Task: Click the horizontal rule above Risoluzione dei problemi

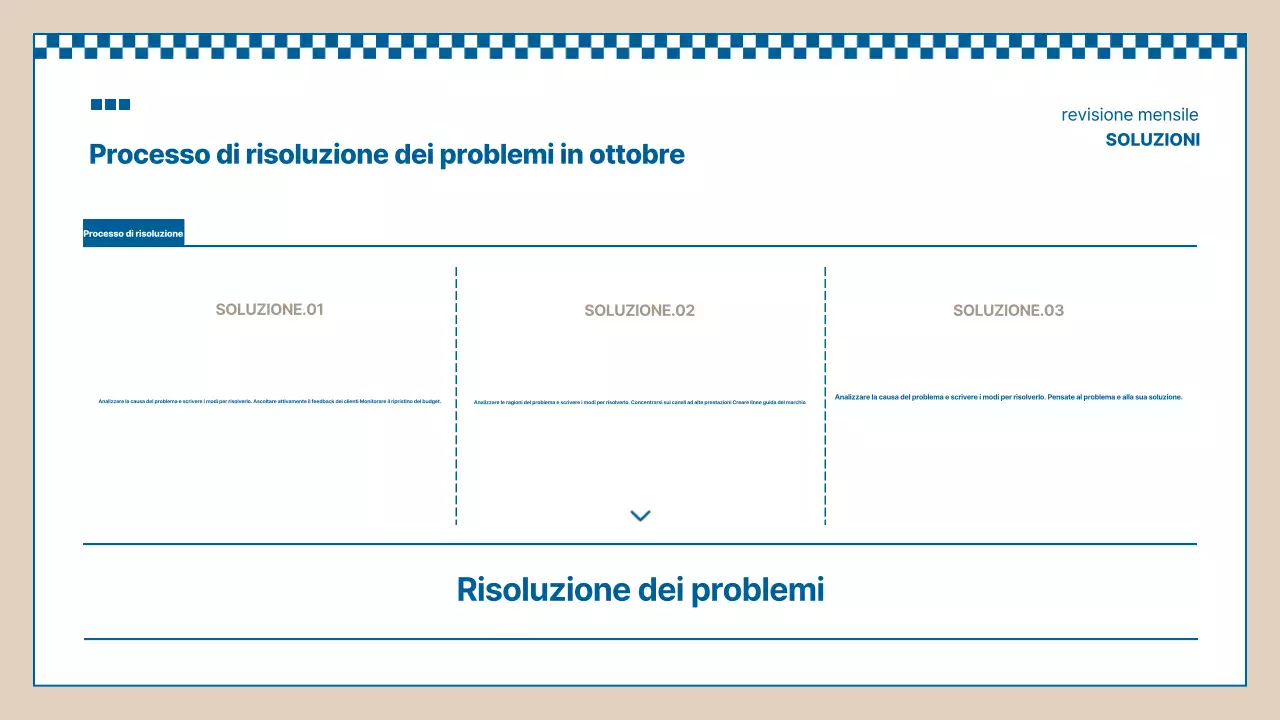Action: point(640,544)
